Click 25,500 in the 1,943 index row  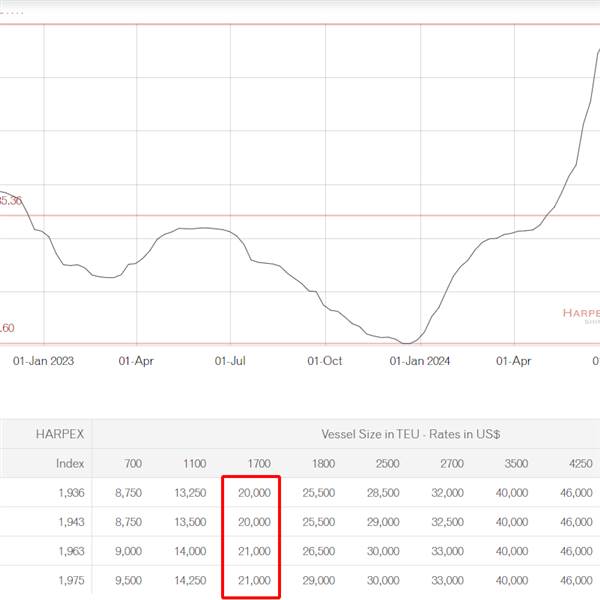[318, 522]
